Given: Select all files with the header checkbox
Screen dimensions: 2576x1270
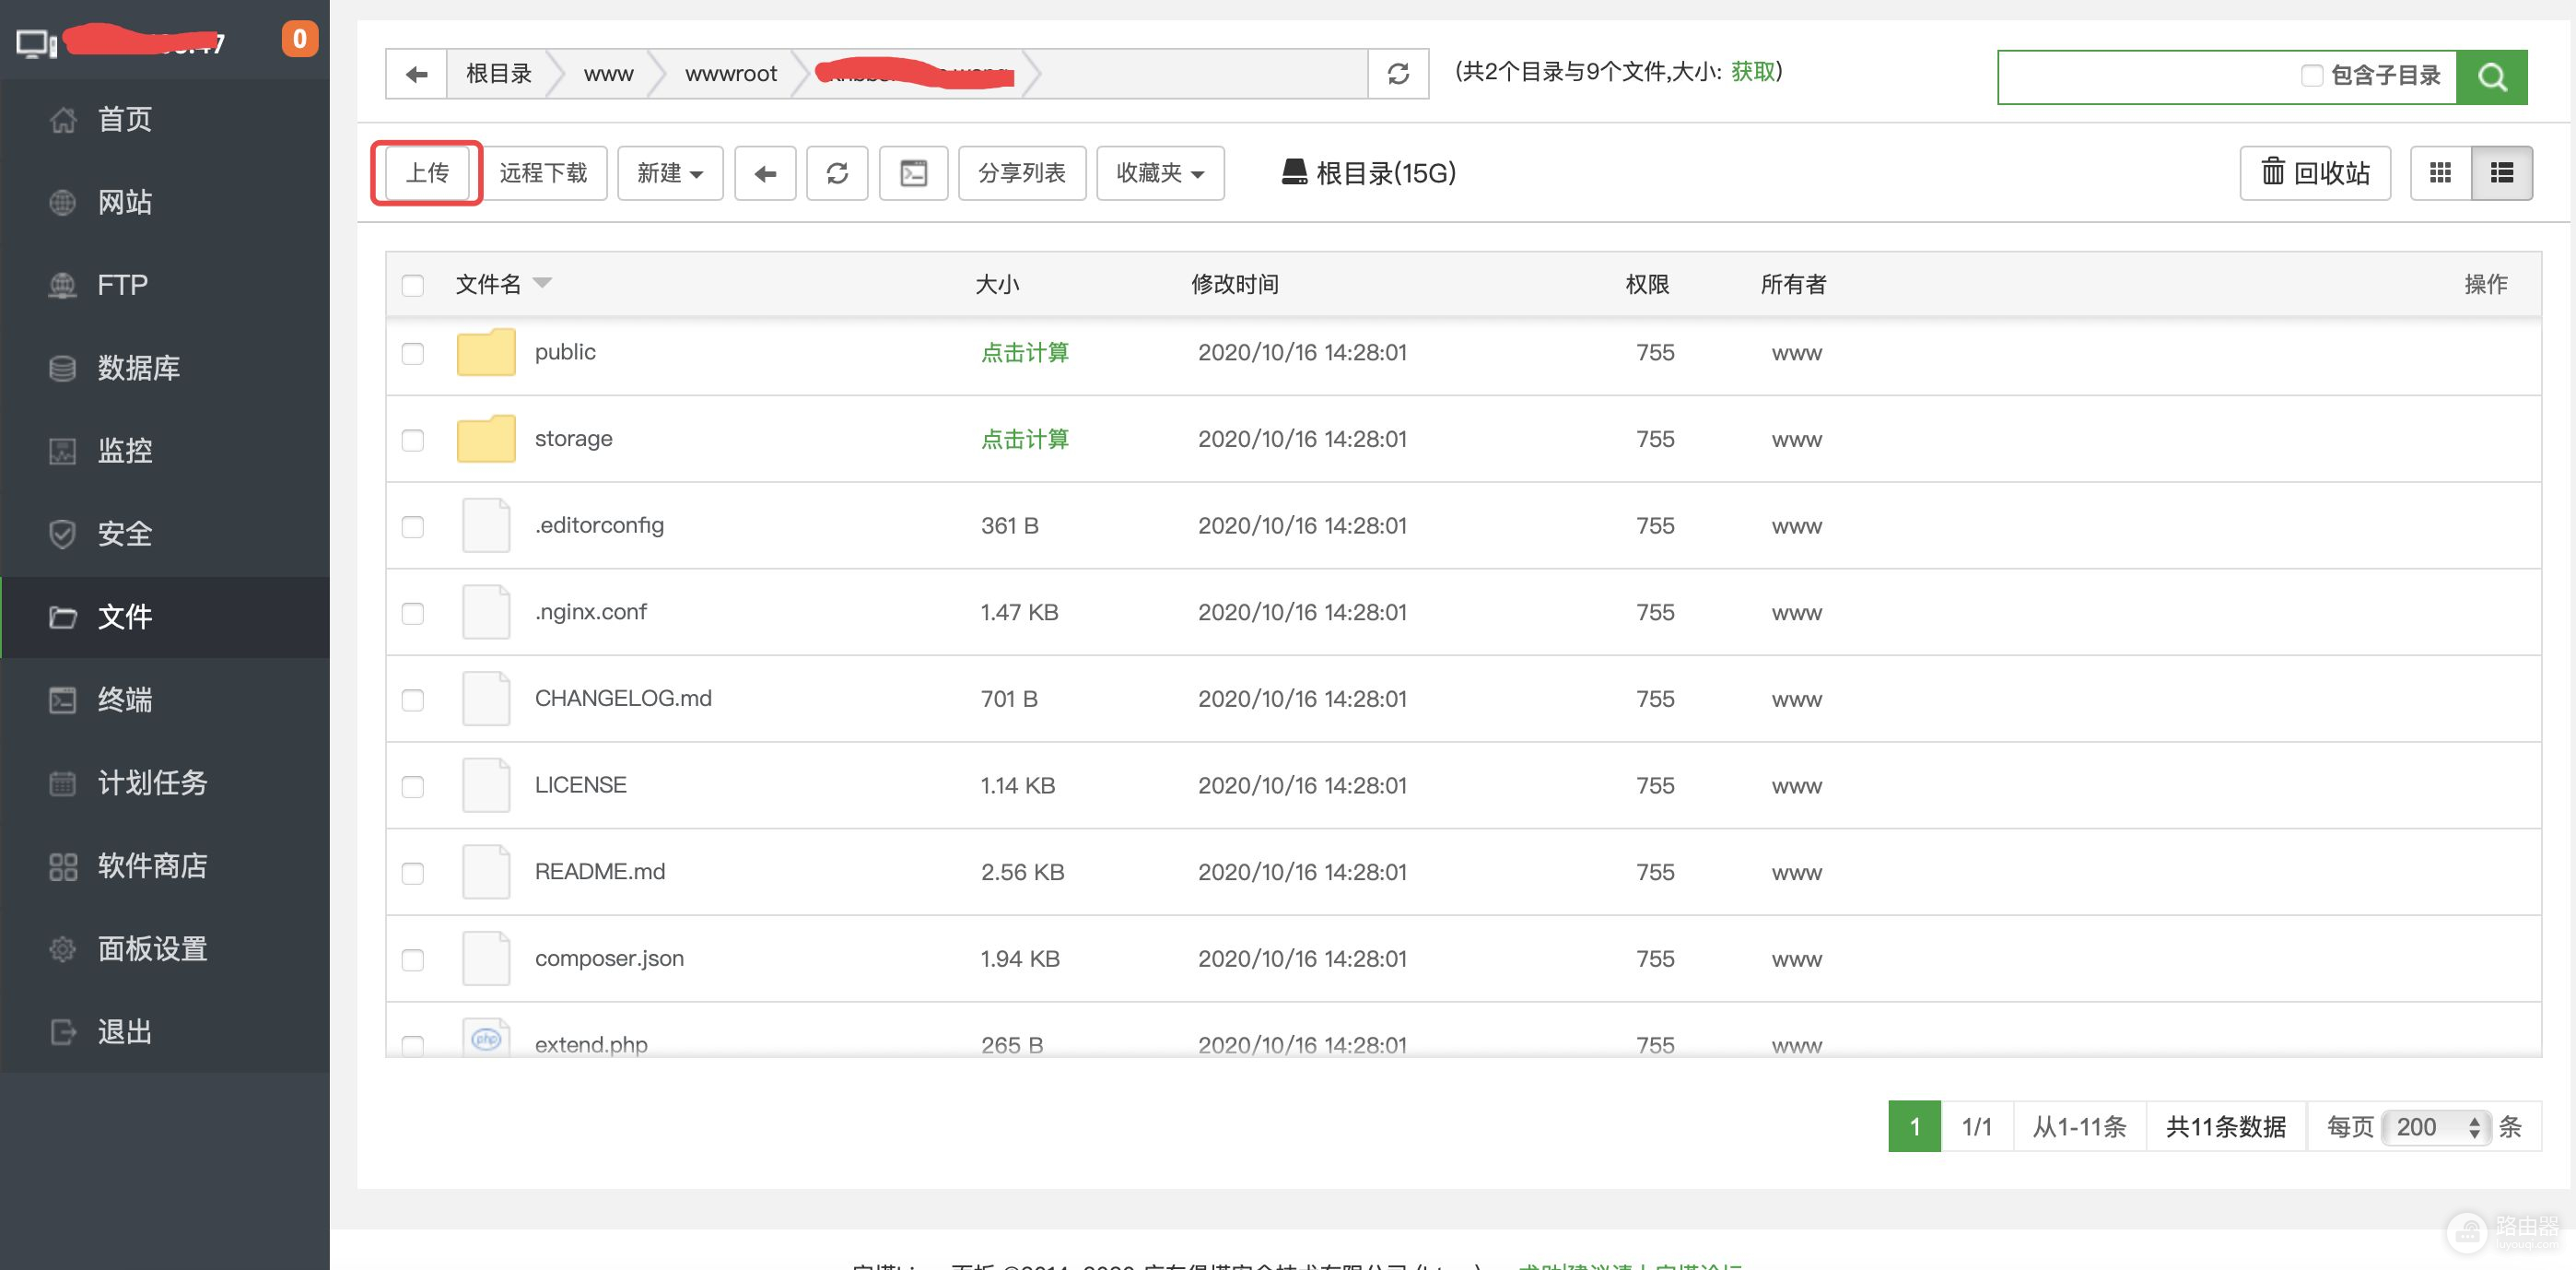Looking at the screenshot, I should (412, 285).
